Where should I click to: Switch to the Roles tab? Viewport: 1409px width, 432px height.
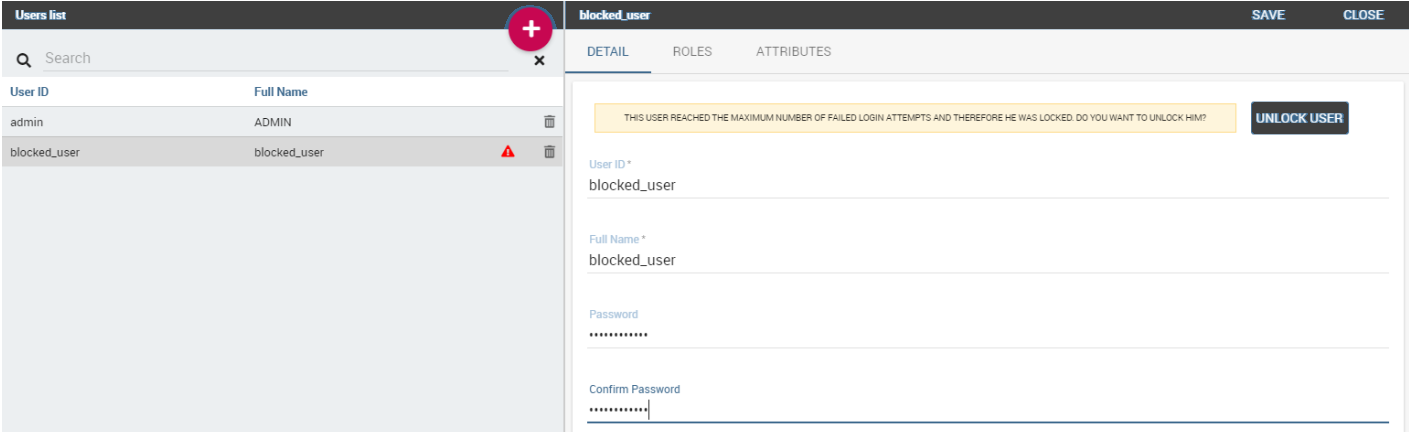(692, 51)
